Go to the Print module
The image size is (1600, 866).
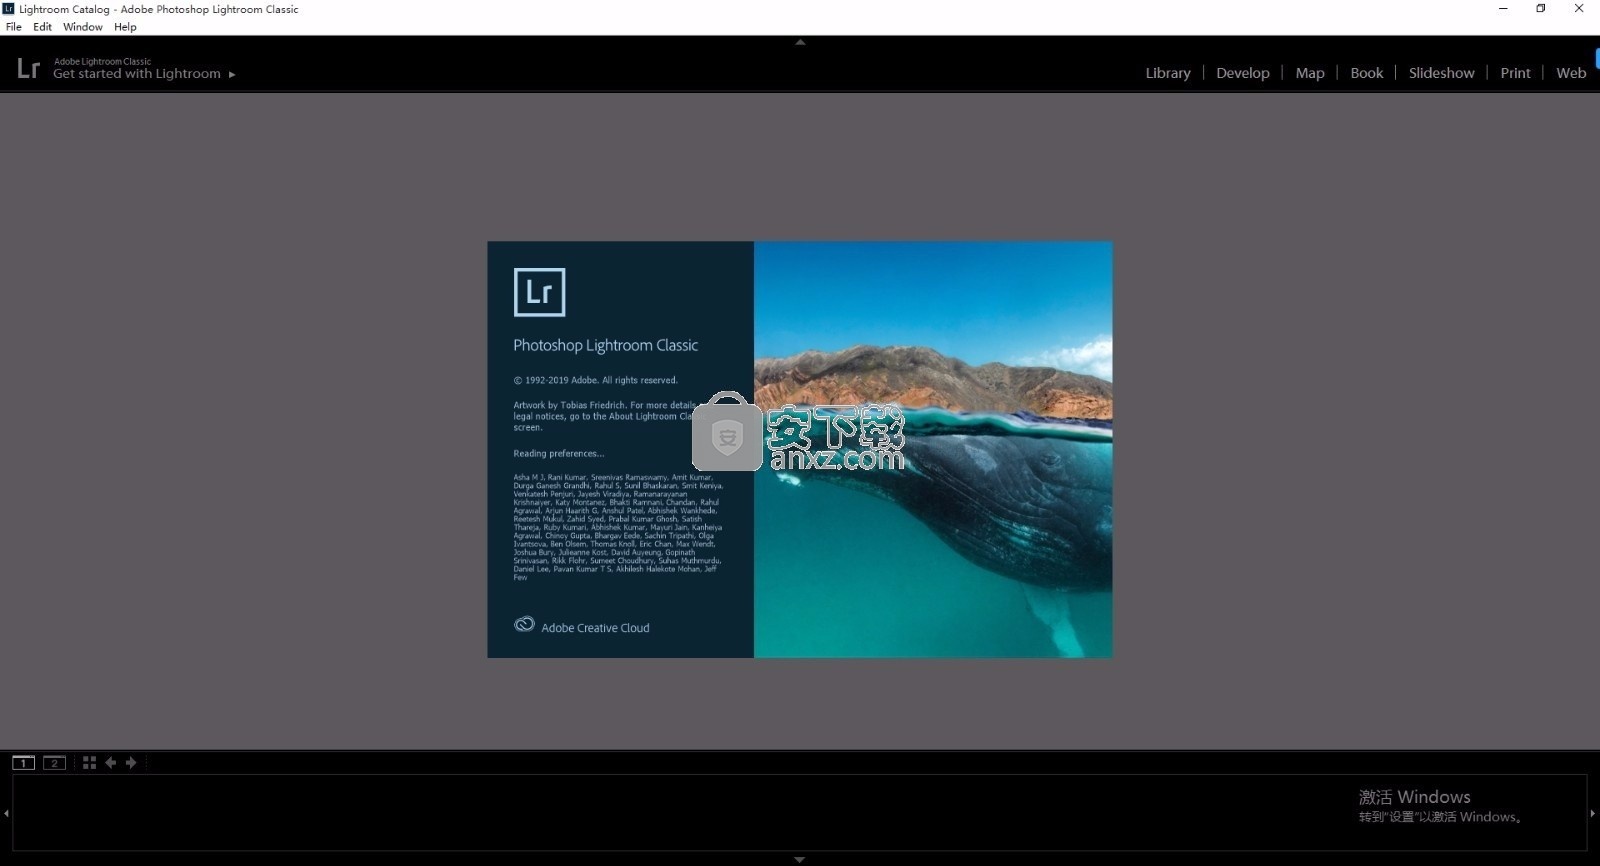pyautogui.click(x=1515, y=73)
